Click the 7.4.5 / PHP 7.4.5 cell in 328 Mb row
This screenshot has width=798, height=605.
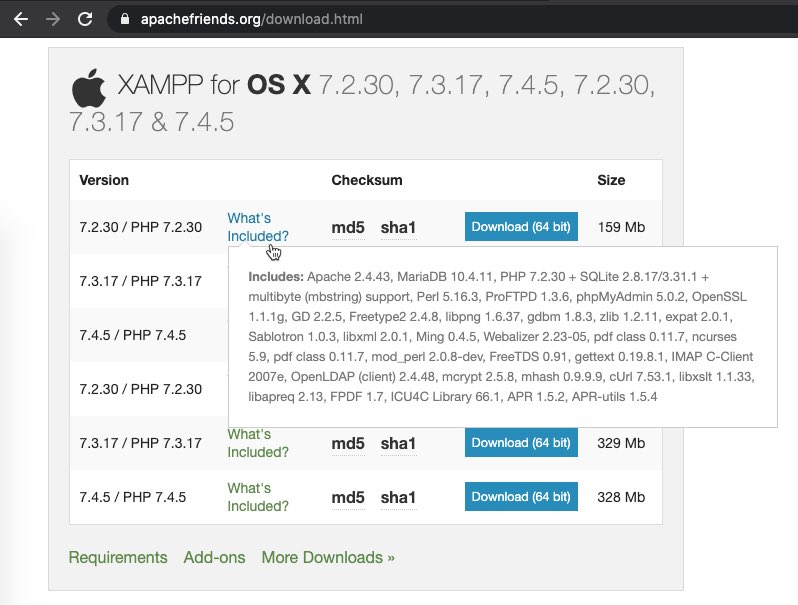coord(132,497)
